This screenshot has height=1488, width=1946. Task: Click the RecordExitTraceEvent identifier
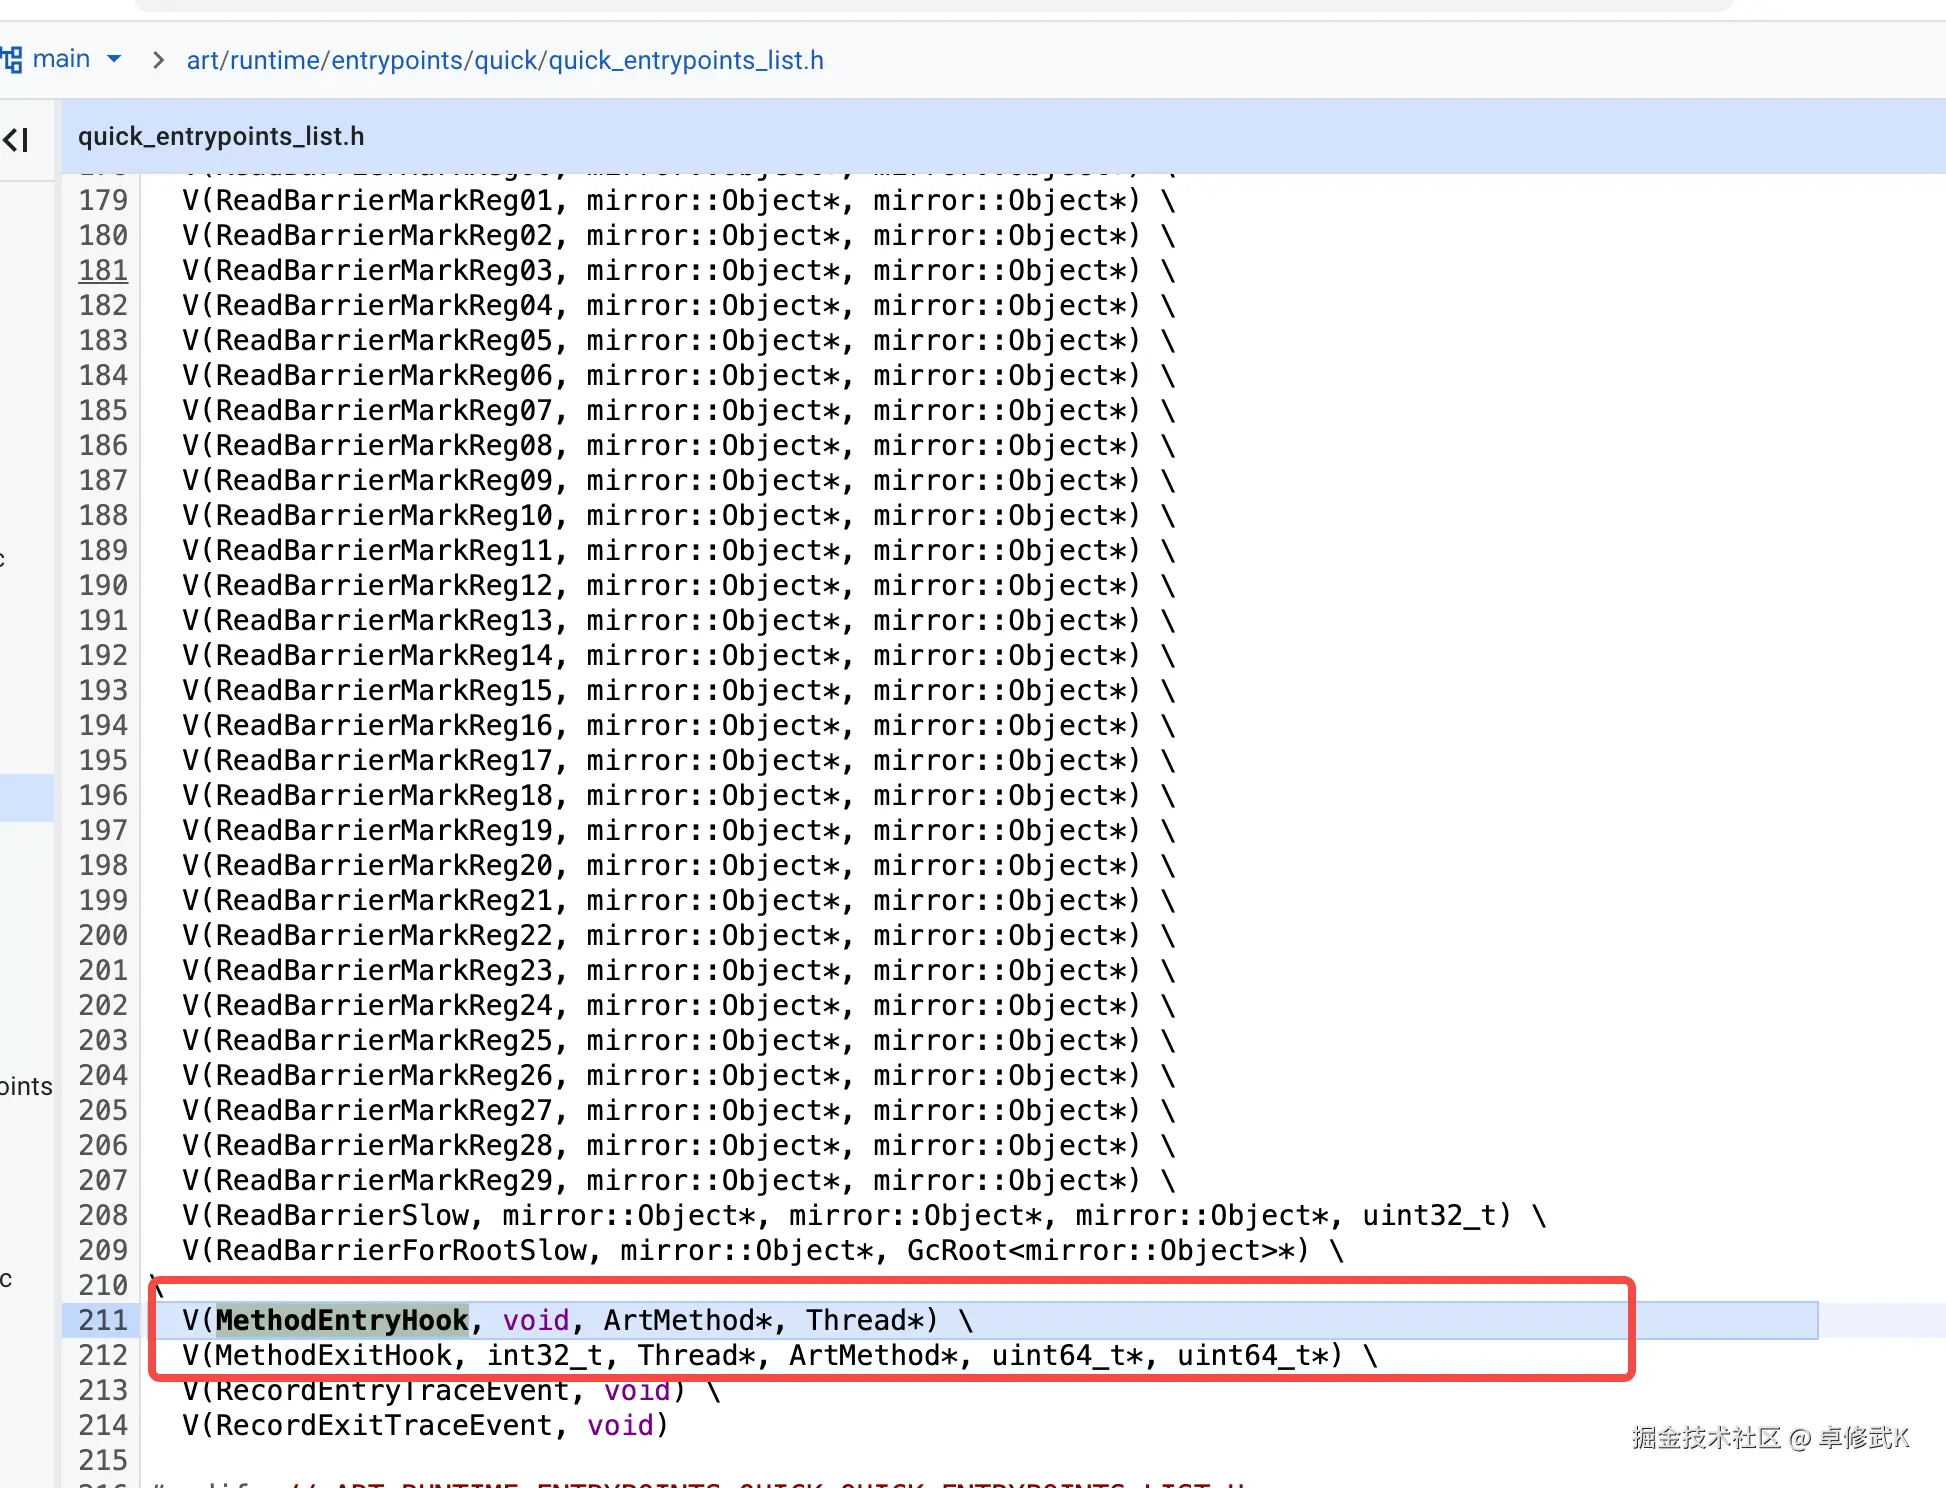coord(384,1425)
